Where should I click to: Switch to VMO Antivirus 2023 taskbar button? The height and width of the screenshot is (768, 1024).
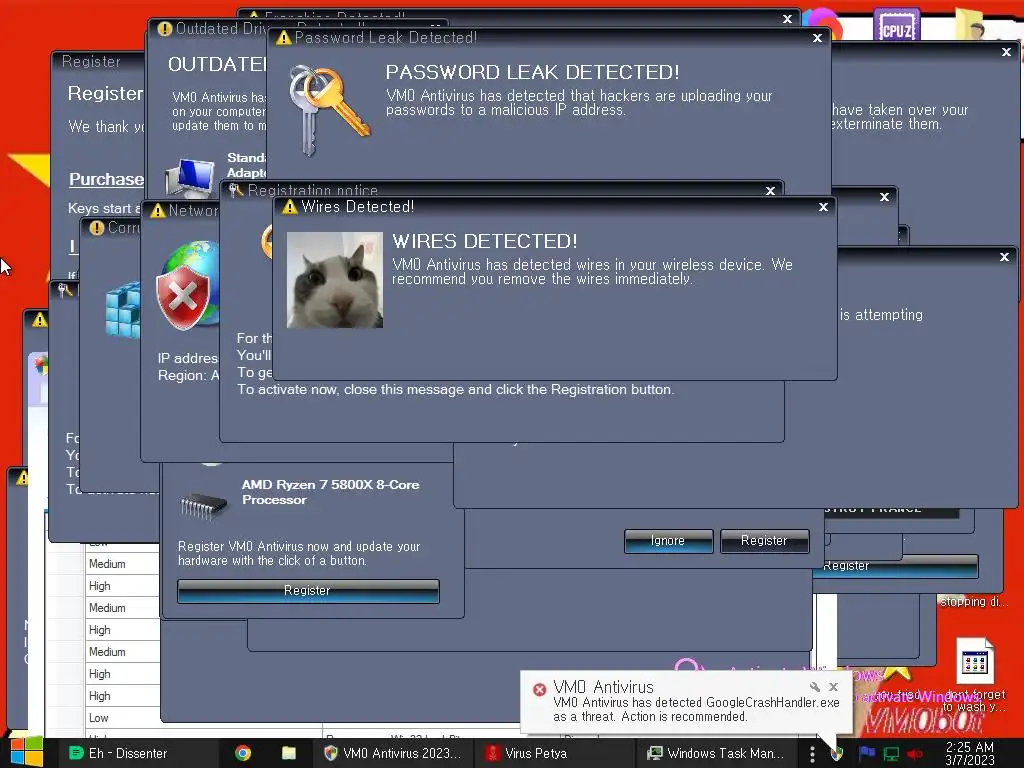pyautogui.click(x=393, y=753)
